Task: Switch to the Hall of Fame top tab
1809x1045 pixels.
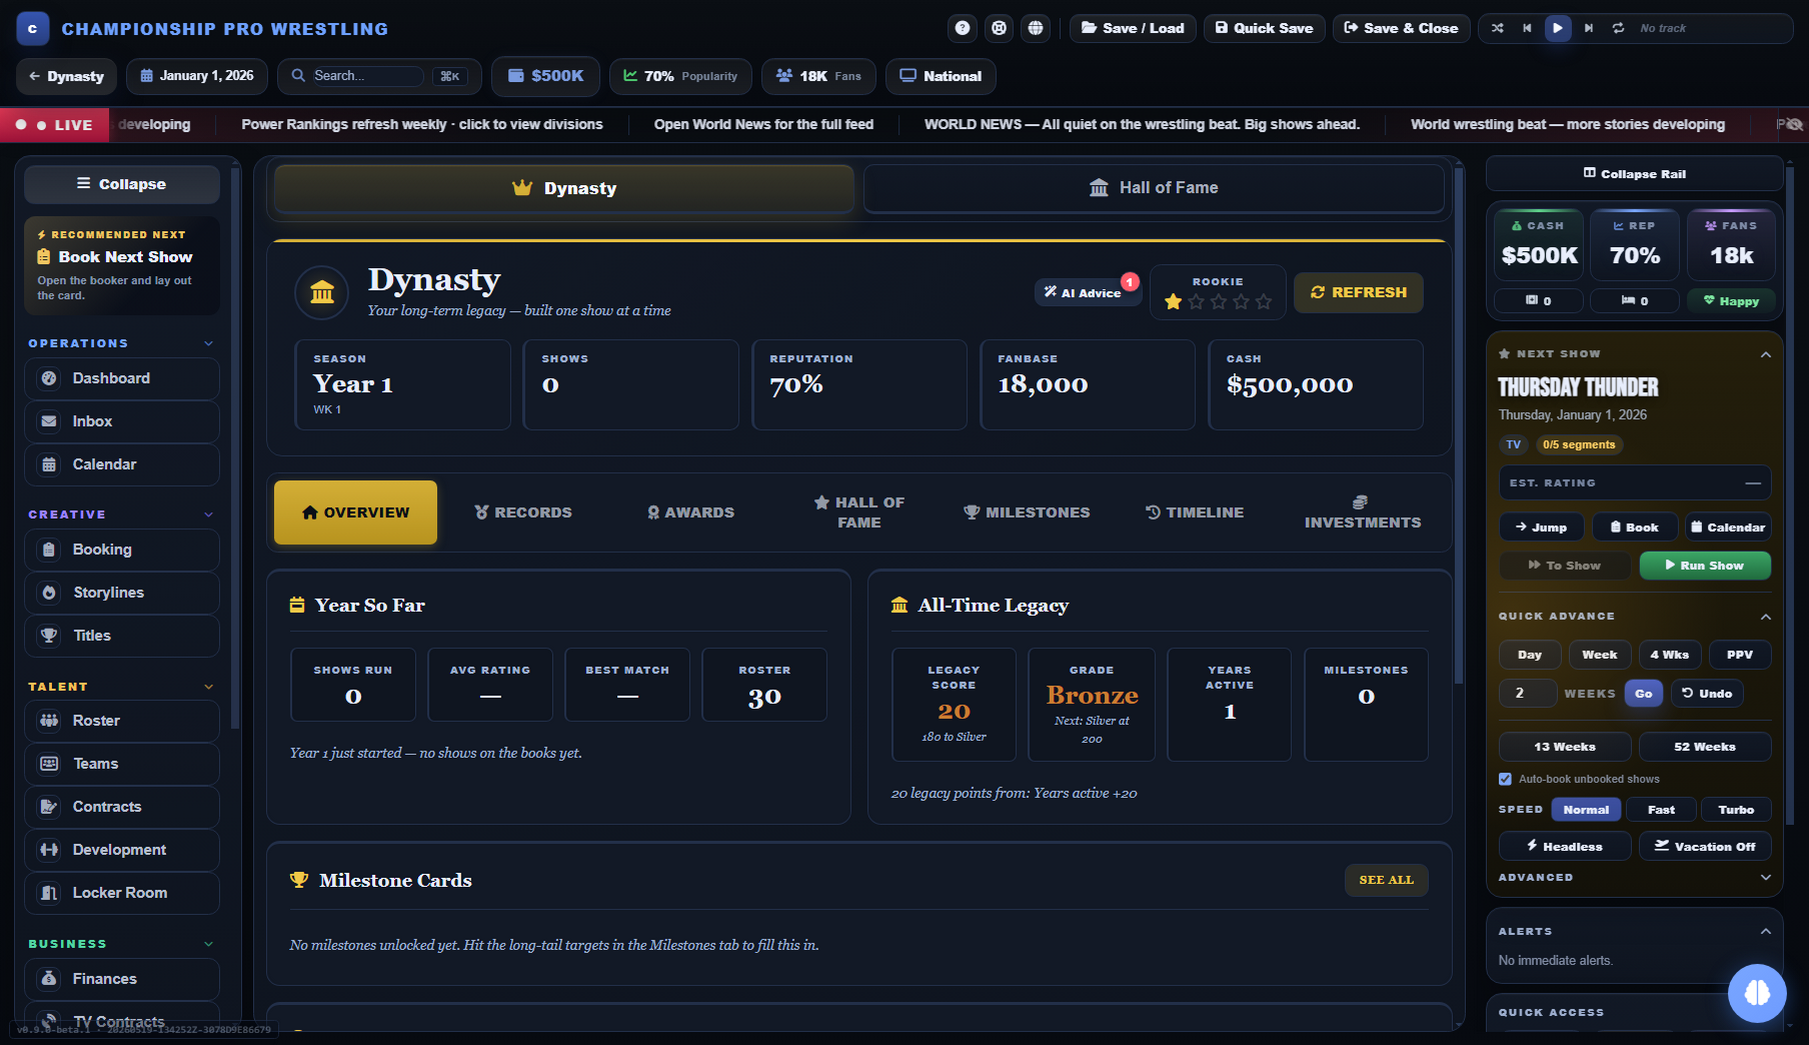Action: 1154,188
